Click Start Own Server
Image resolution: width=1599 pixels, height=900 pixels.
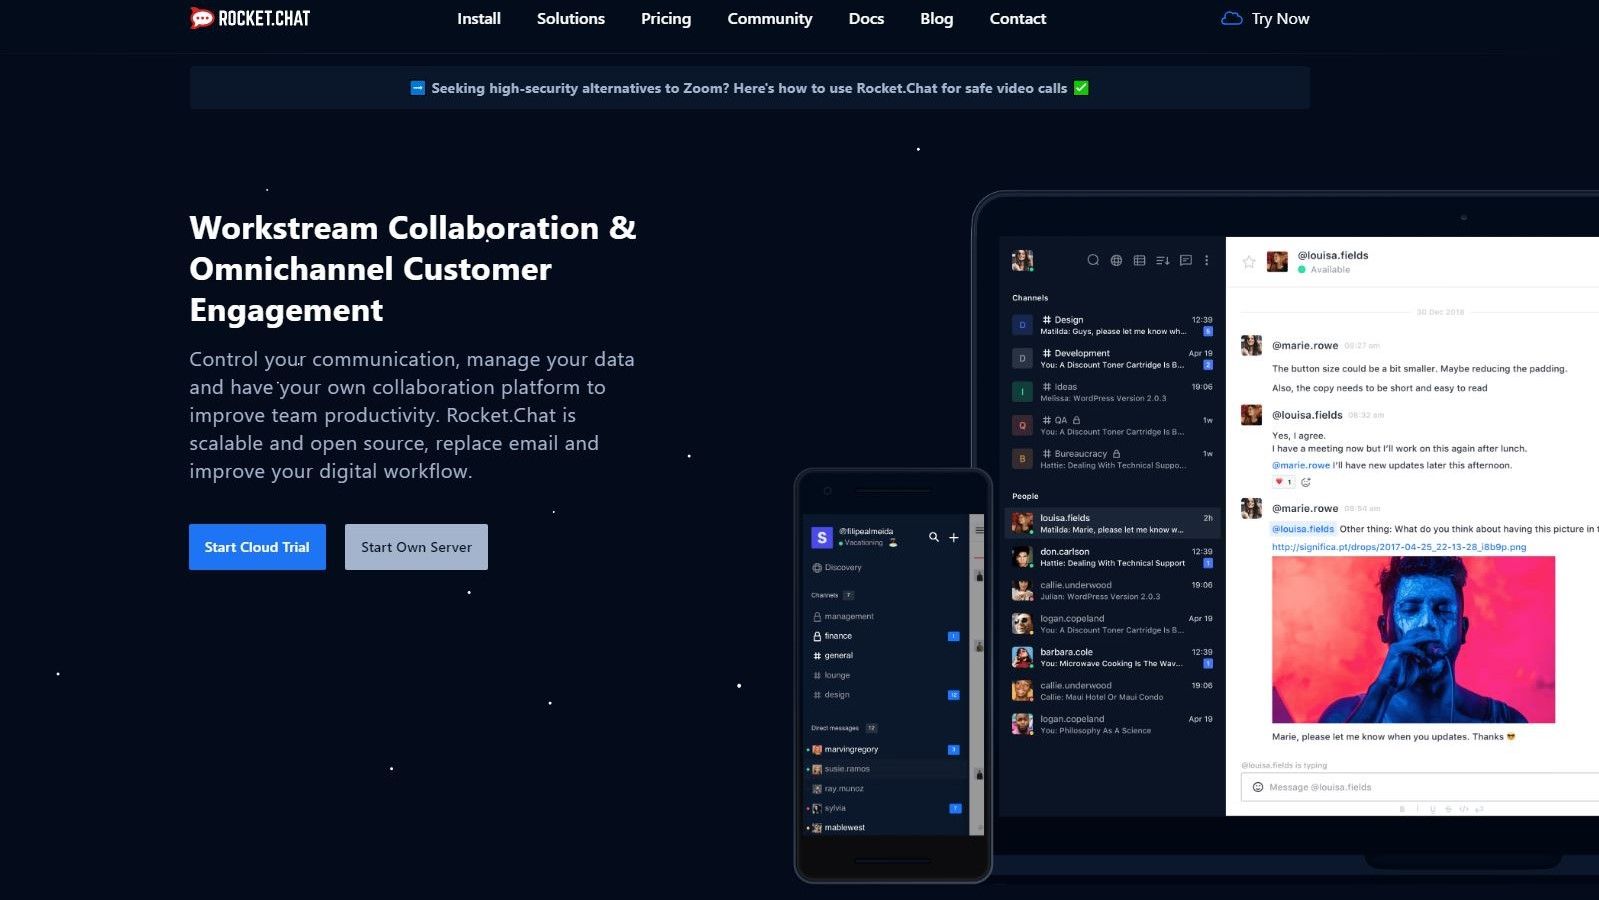tap(416, 547)
